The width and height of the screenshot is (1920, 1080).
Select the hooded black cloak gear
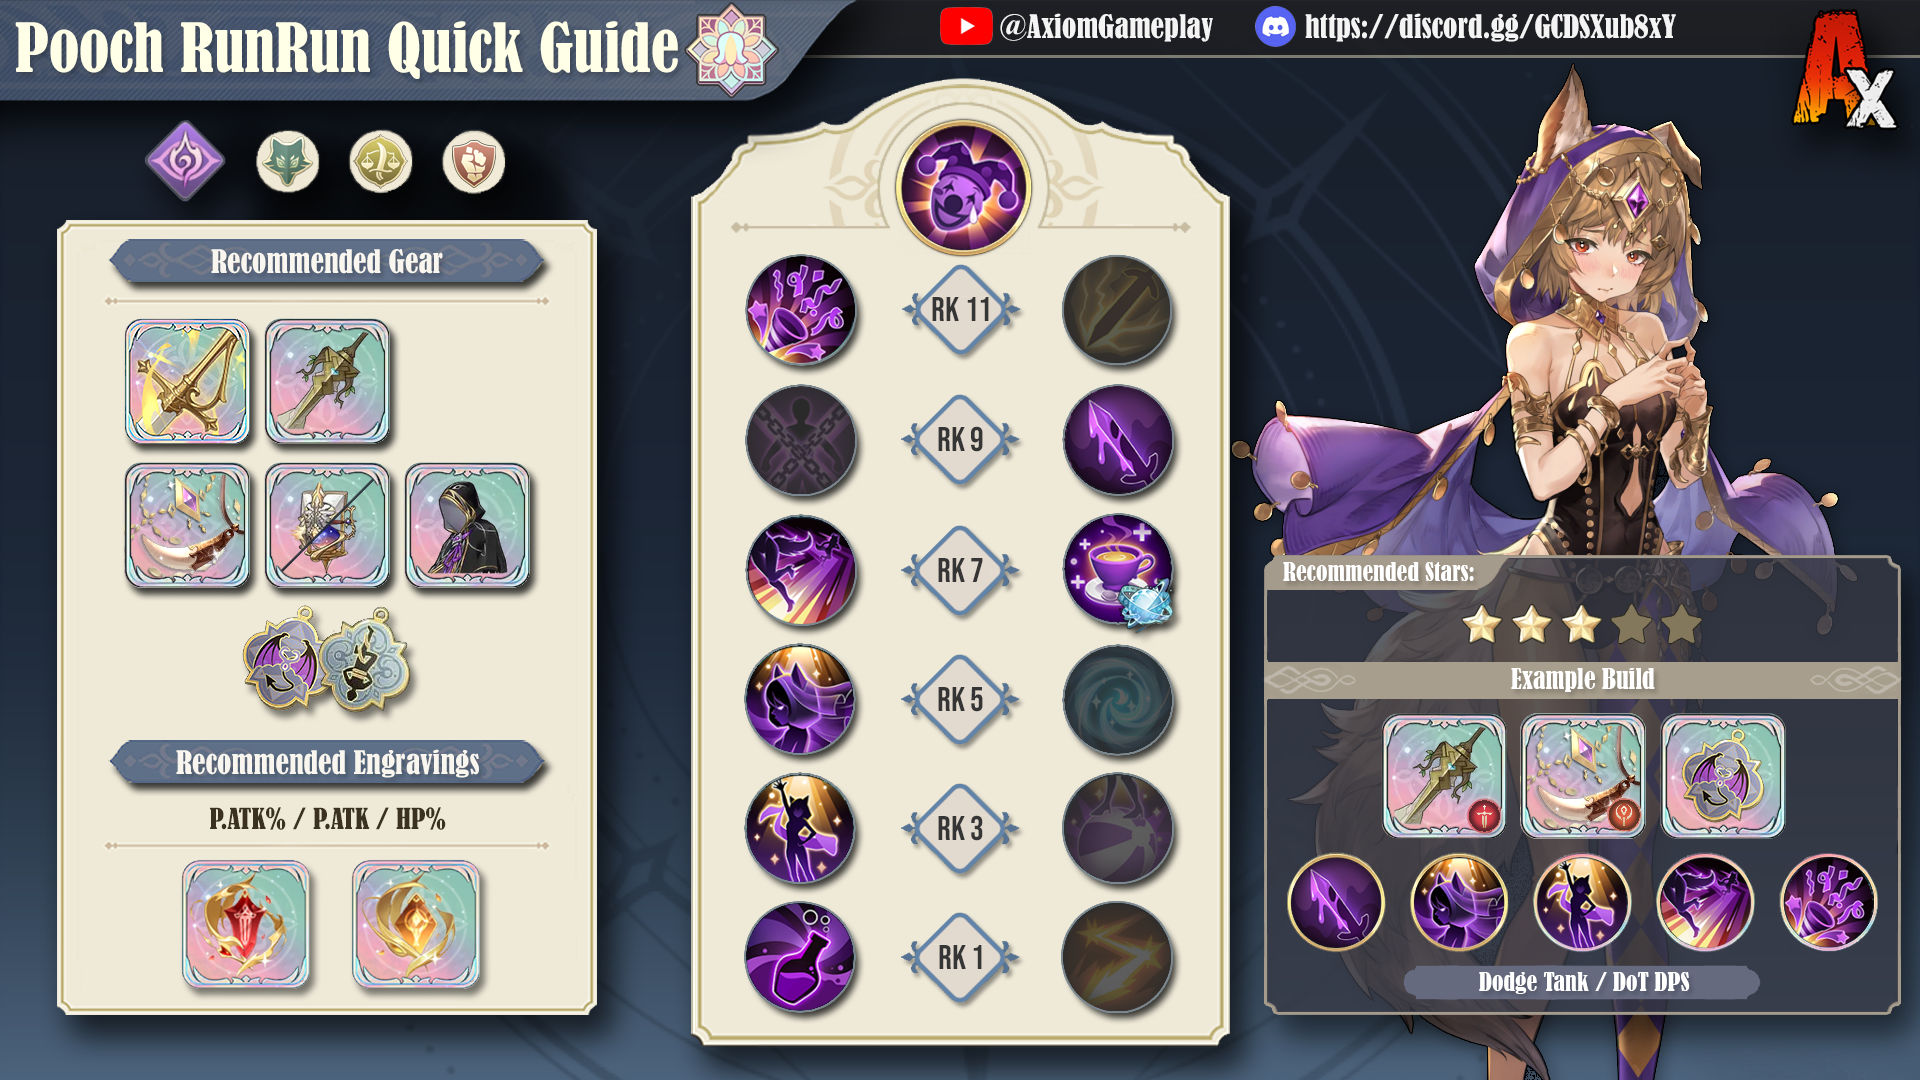click(x=467, y=525)
